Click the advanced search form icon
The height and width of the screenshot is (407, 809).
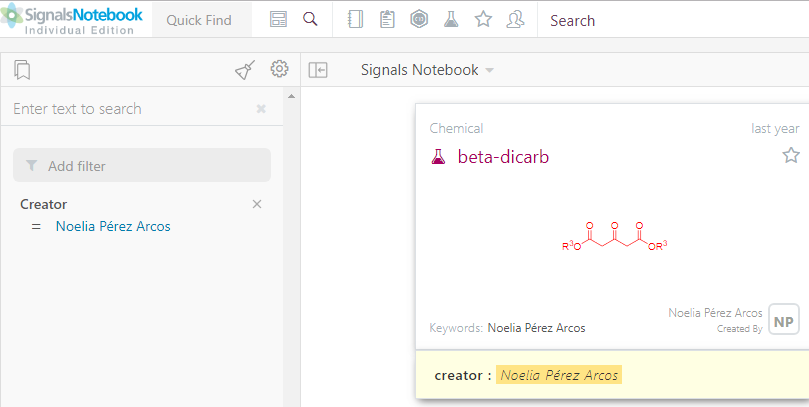coord(278,20)
